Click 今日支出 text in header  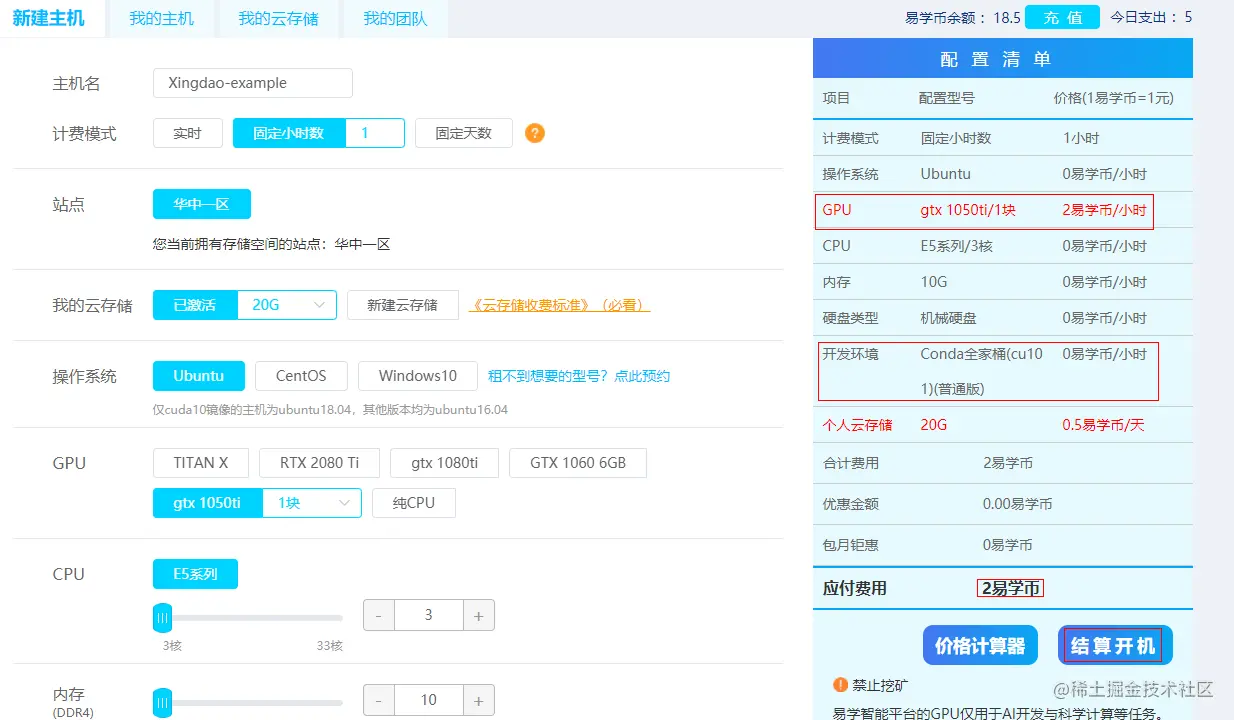coord(1151,17)
